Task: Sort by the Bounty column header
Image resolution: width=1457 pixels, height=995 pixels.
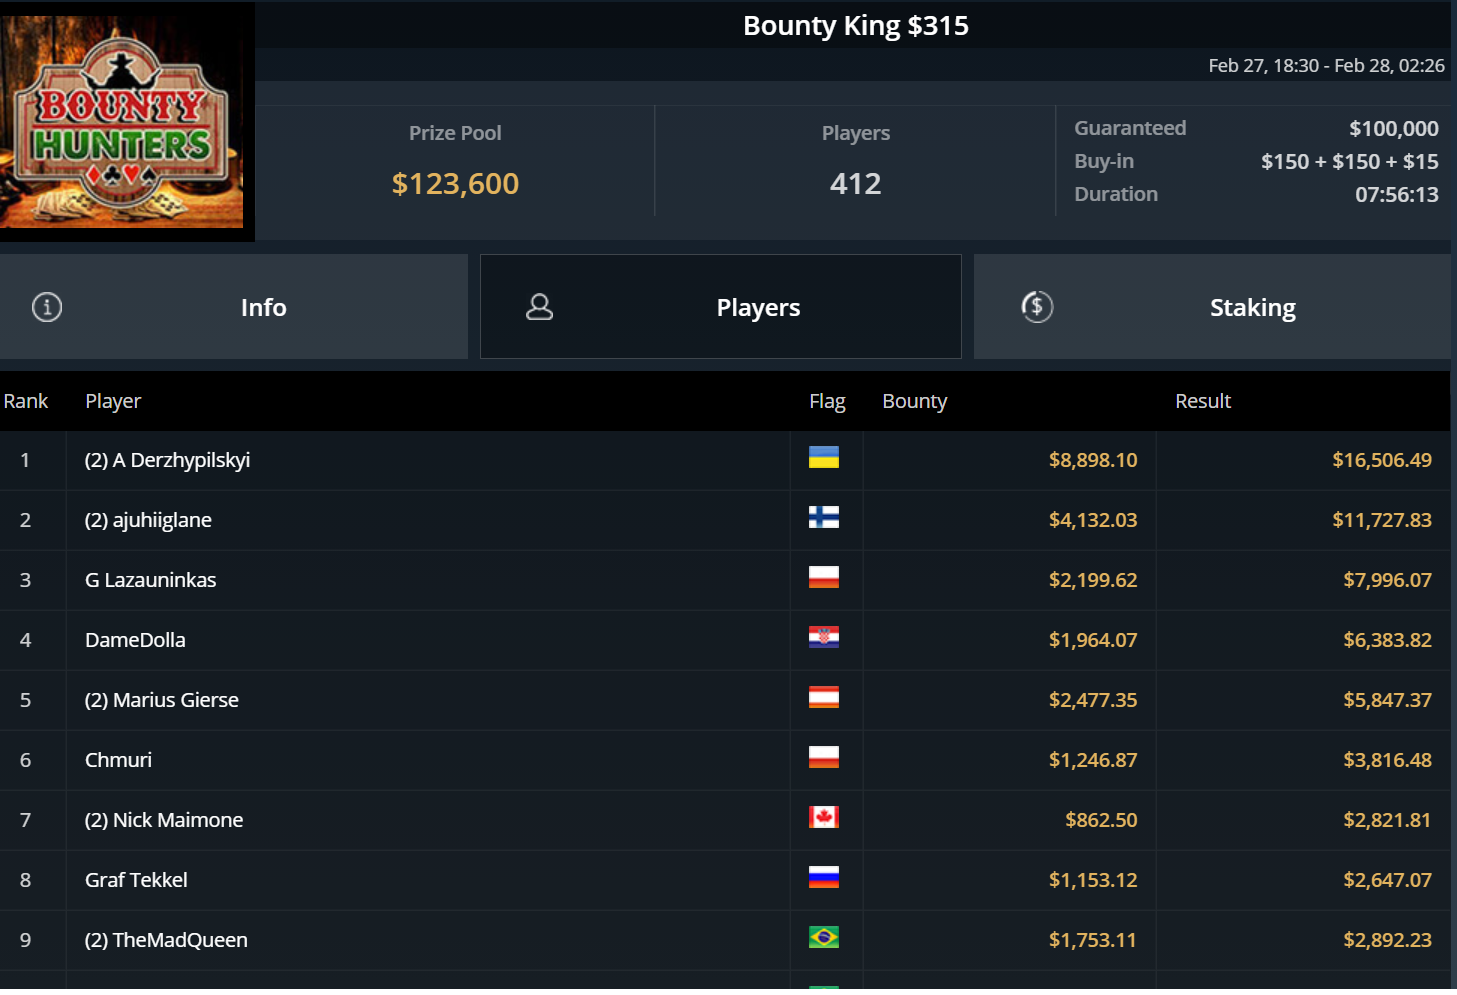Action: pyautogui.click(x=914, y=401)
